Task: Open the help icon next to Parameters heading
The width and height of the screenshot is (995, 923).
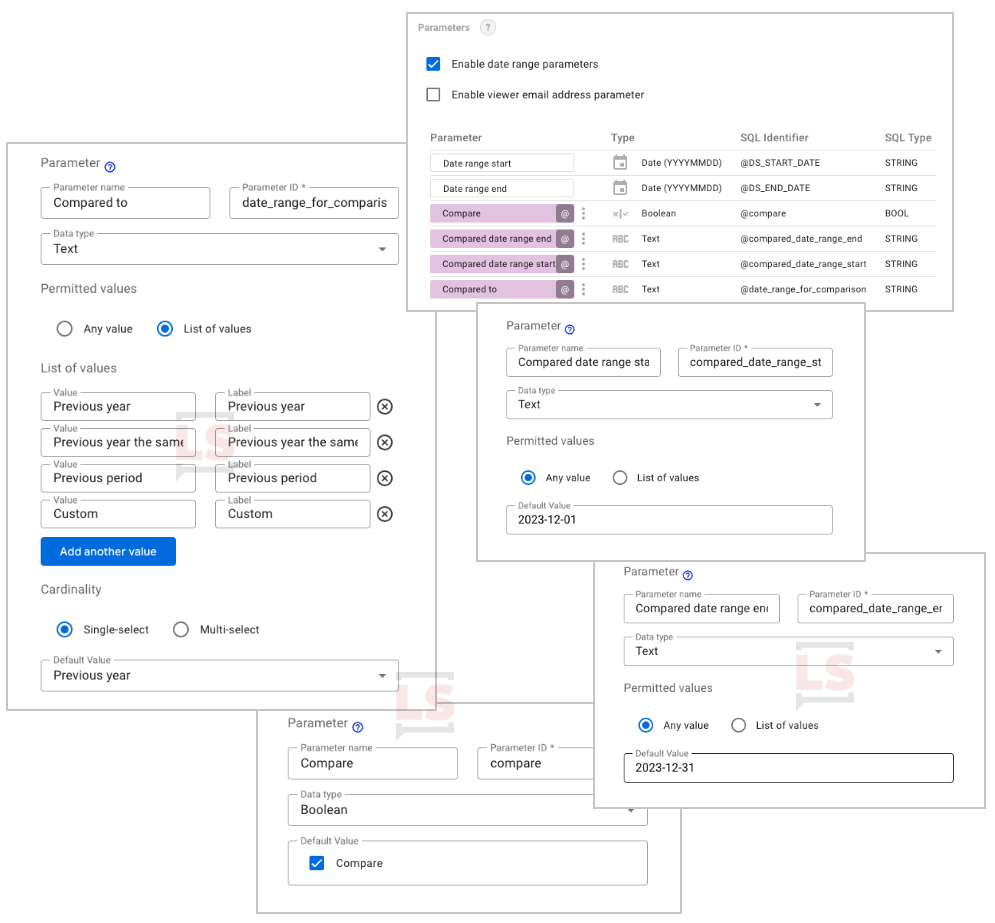Action: coord(487,27)
